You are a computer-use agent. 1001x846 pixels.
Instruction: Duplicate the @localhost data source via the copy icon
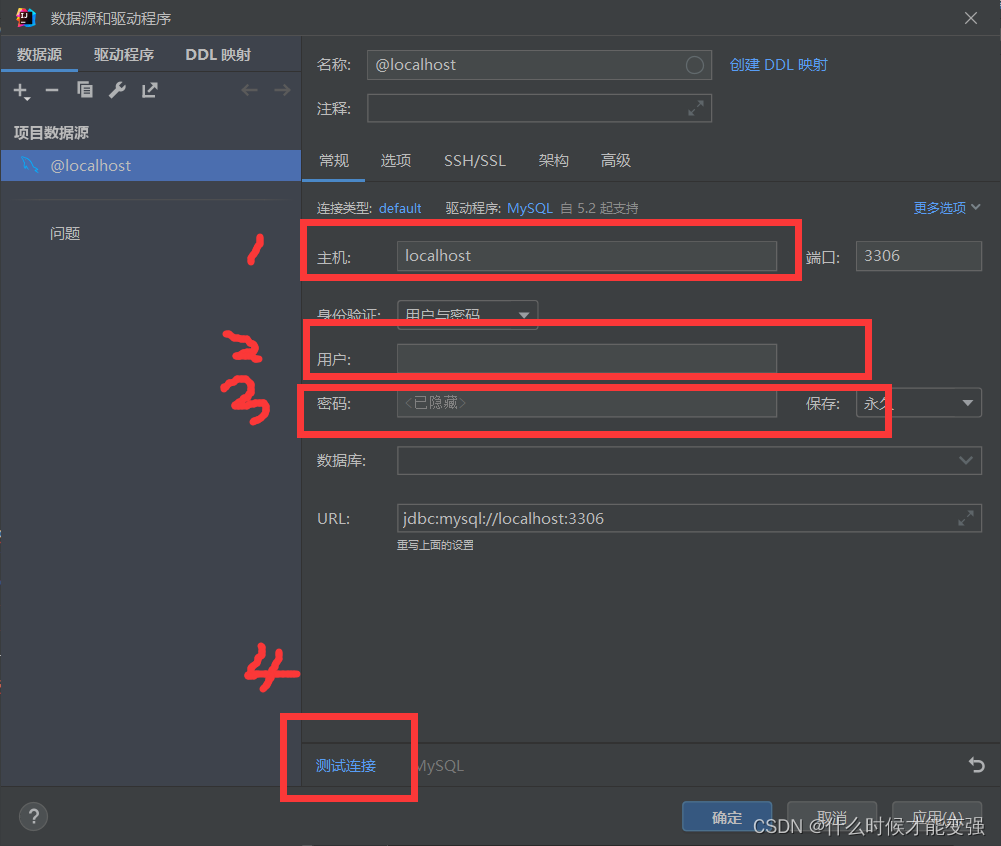tap(85, 90)
